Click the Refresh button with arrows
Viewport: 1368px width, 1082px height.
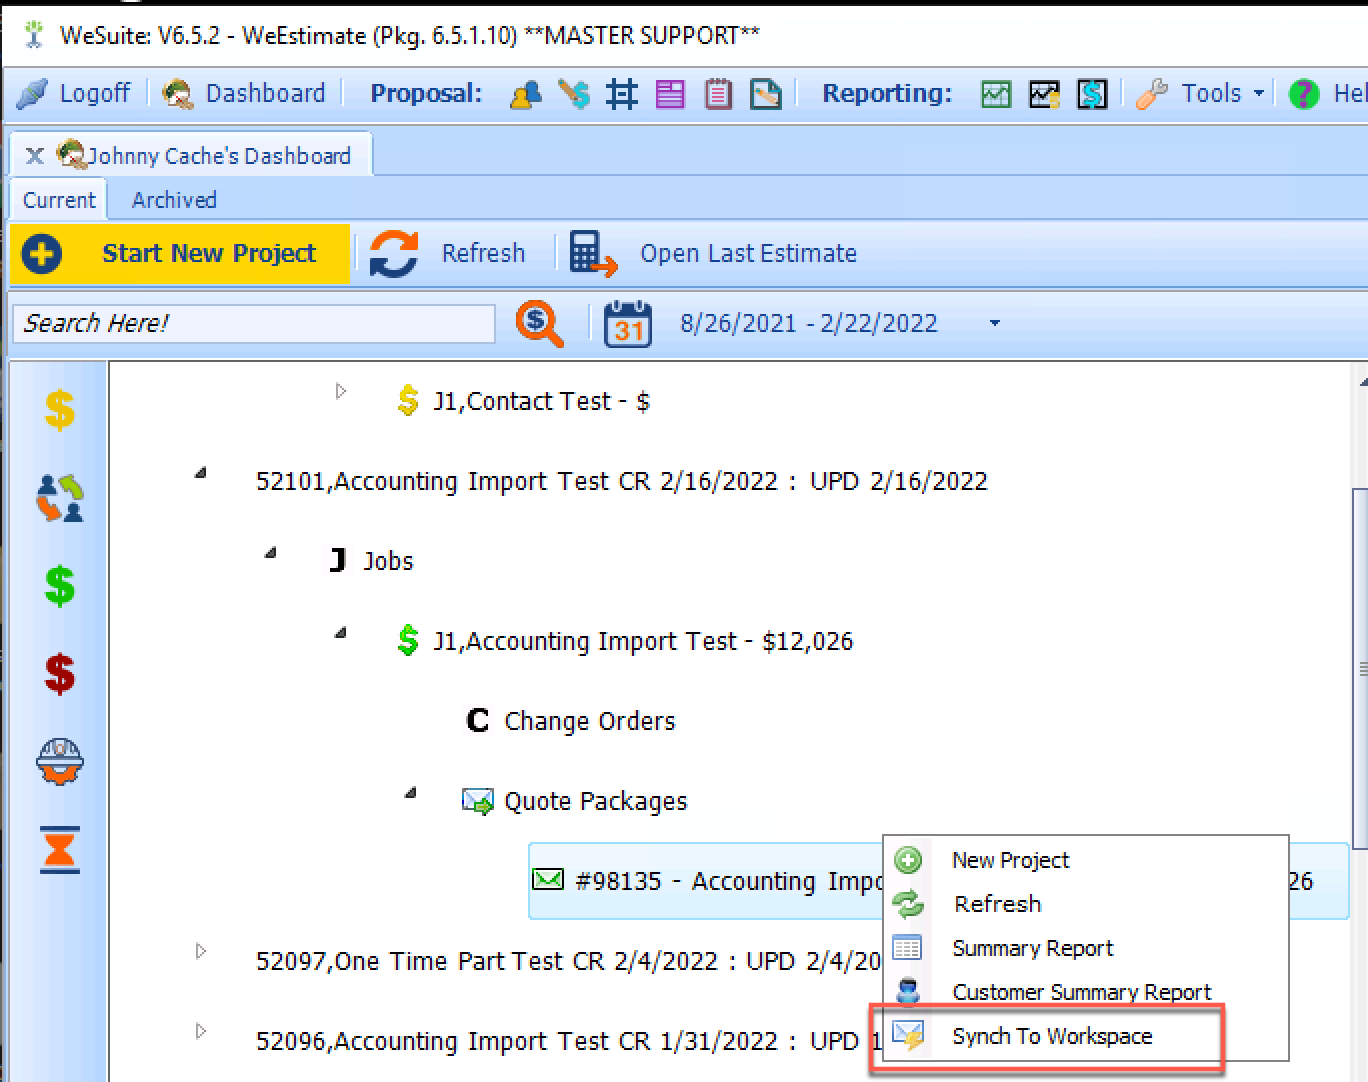pyautogui.click(x=447, y=254)
